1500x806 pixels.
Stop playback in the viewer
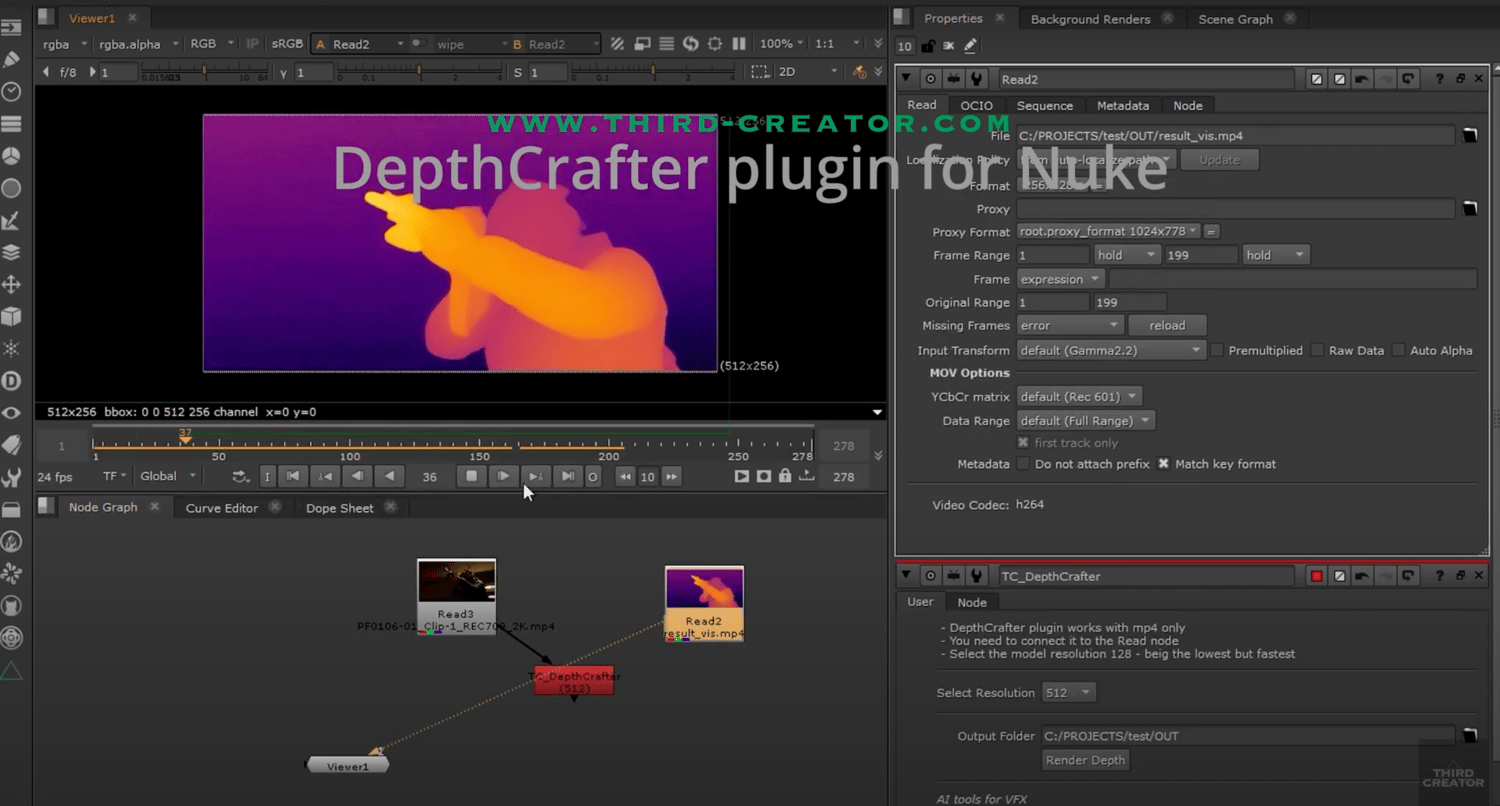tap(472, 477)
